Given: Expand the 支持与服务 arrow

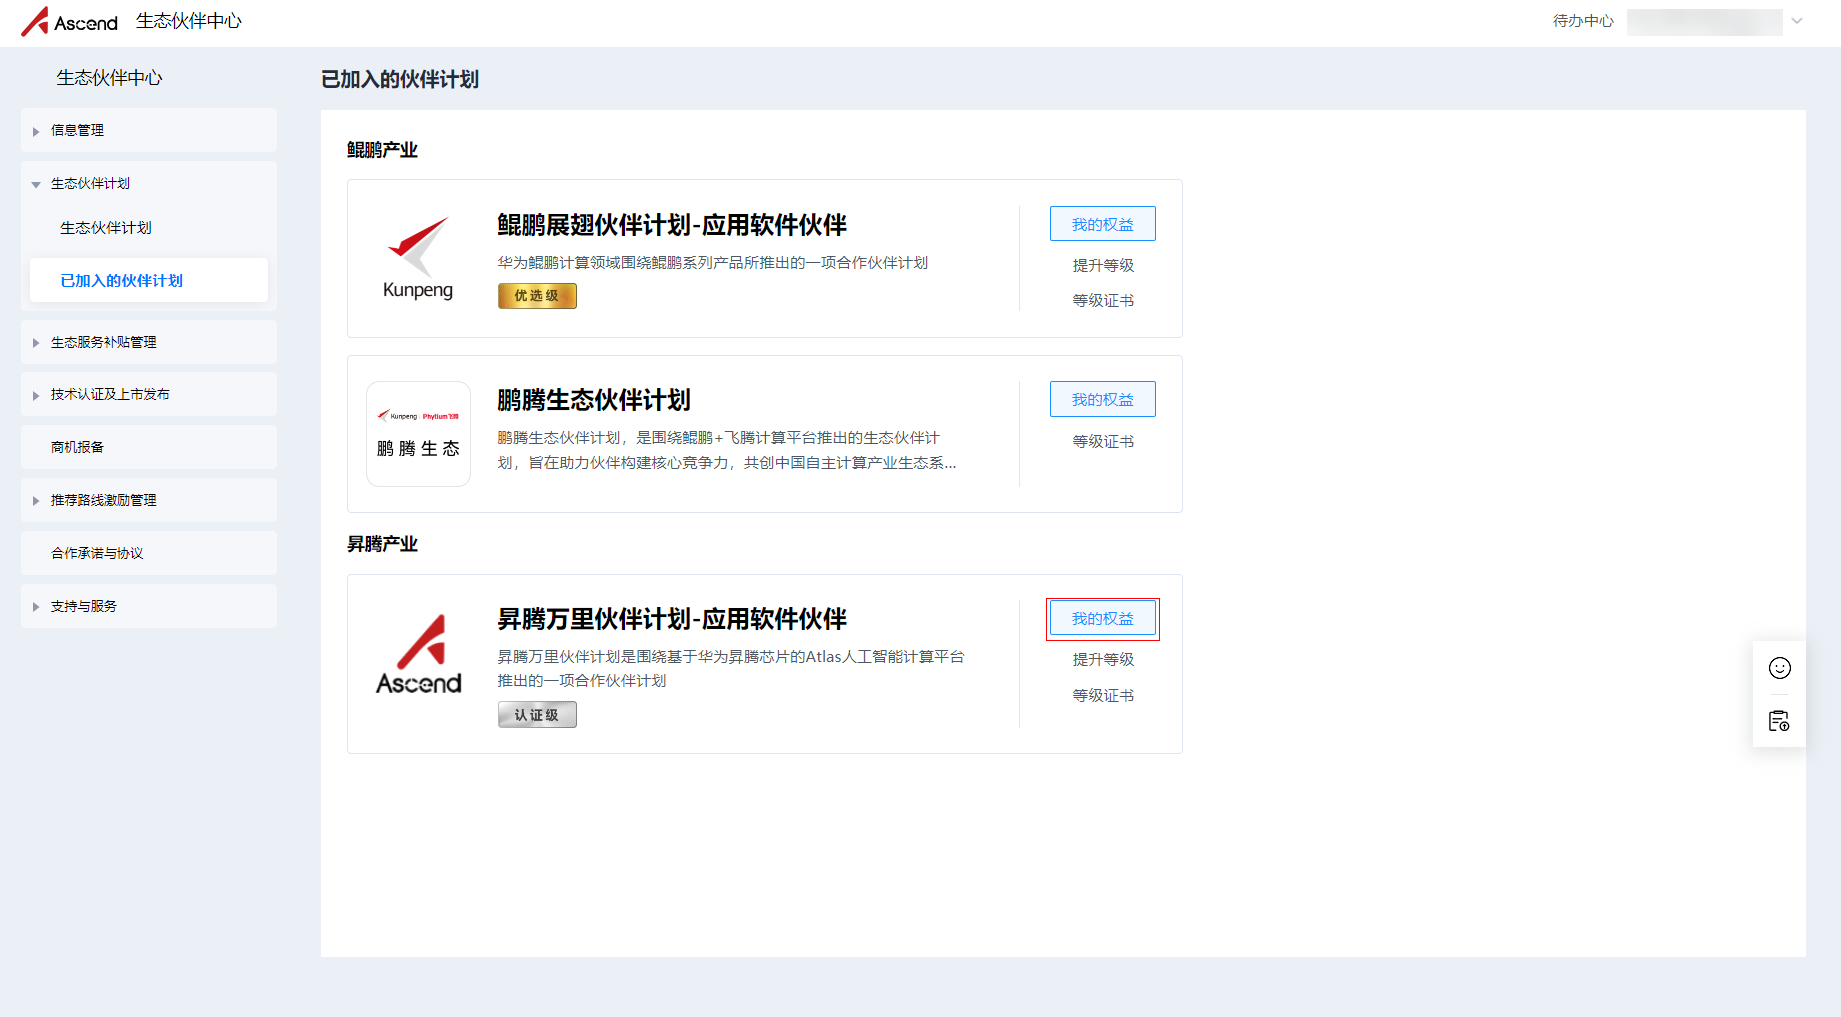Looking at the screenshot, I should point(36,607).
